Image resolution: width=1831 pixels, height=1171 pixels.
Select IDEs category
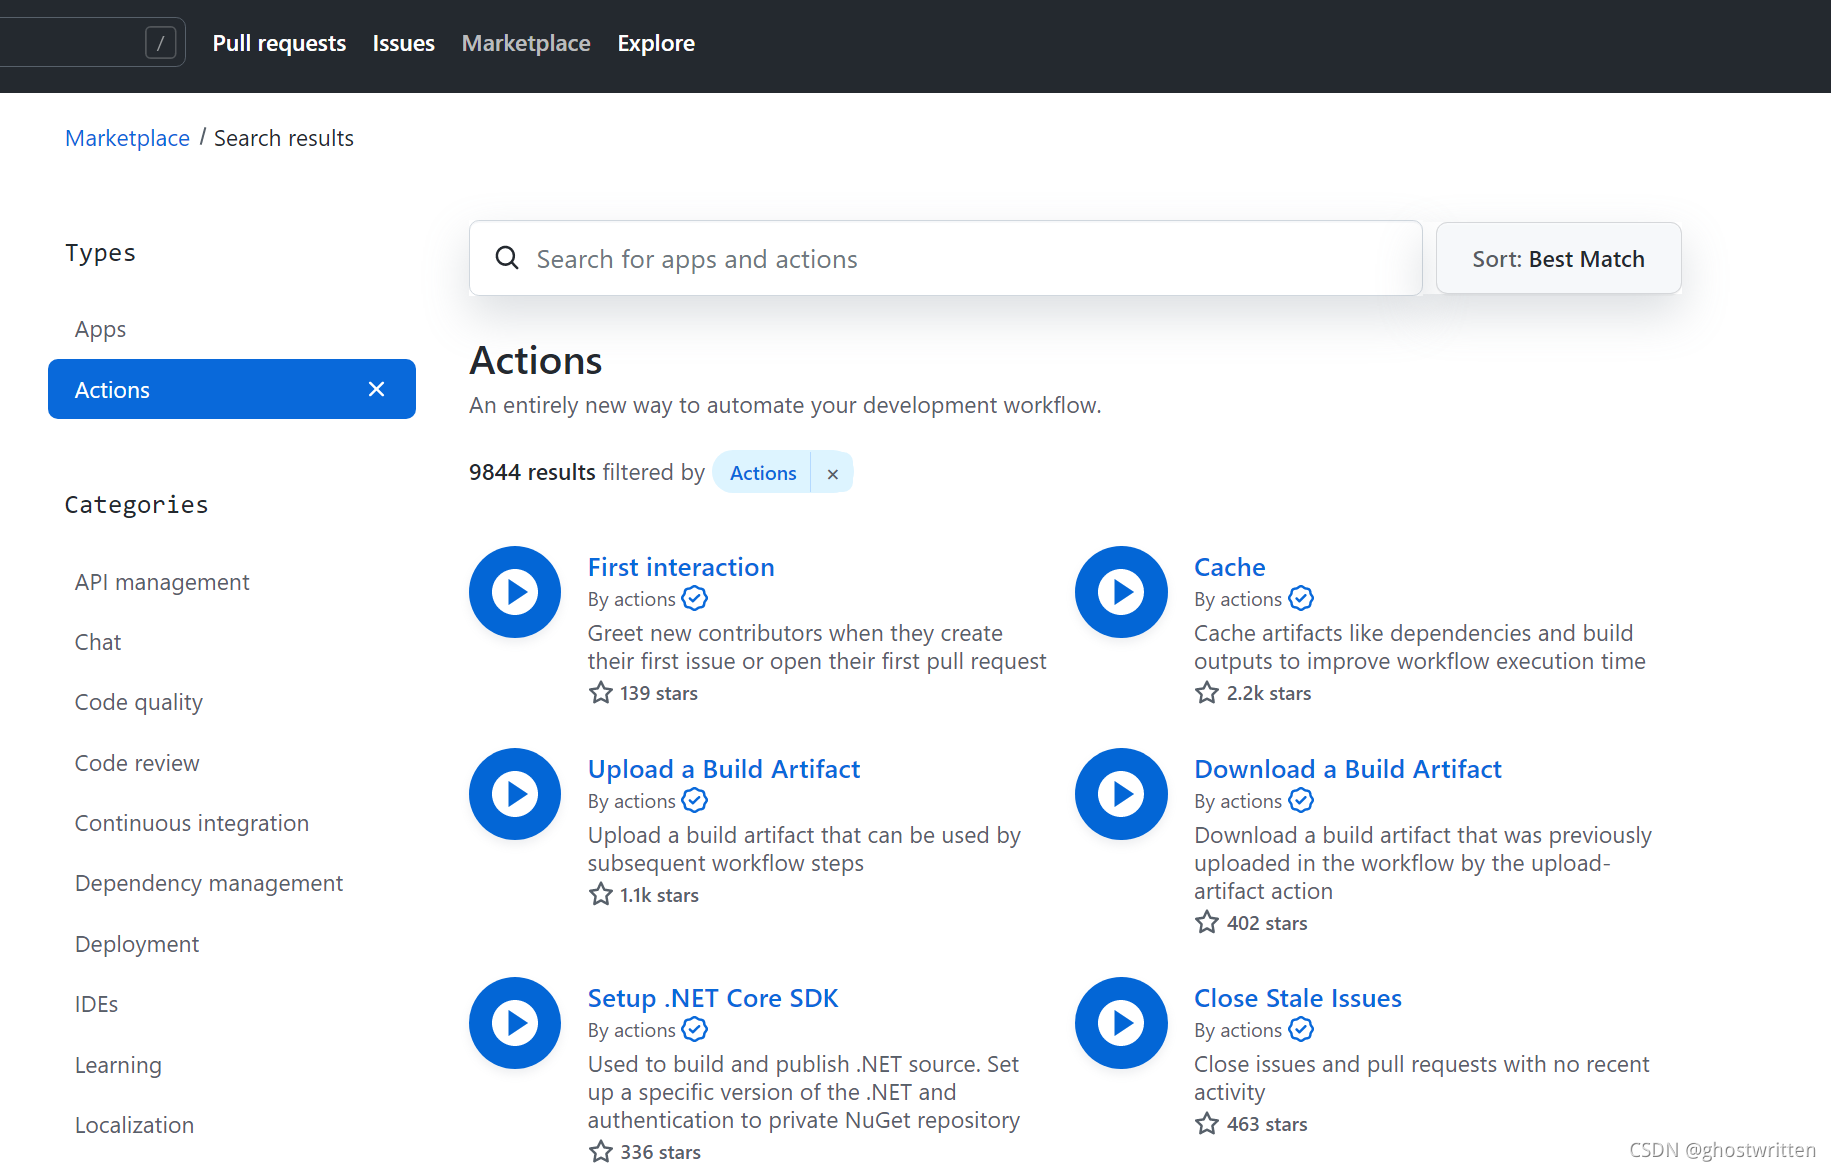point(96,1004)
